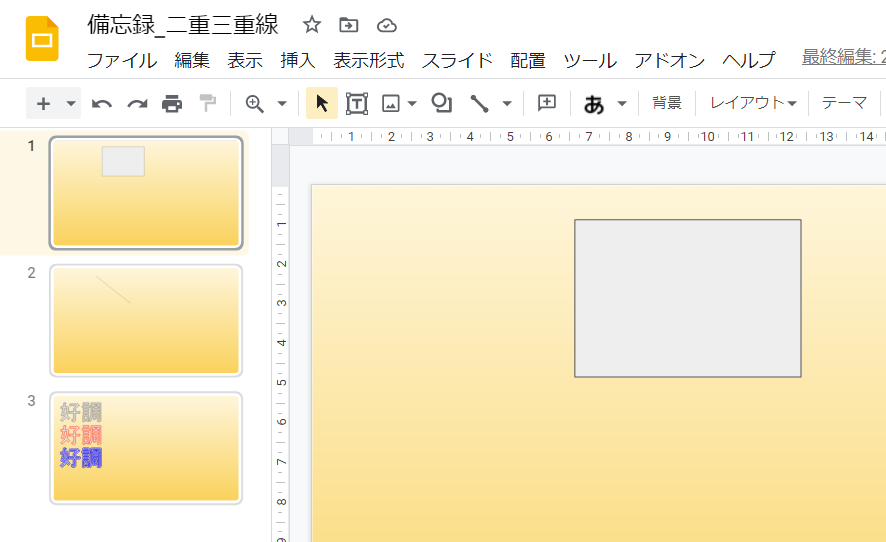The width and height of the screenshot is (886, 542).
Task: Open the 配置 menu
Action: 528,60
